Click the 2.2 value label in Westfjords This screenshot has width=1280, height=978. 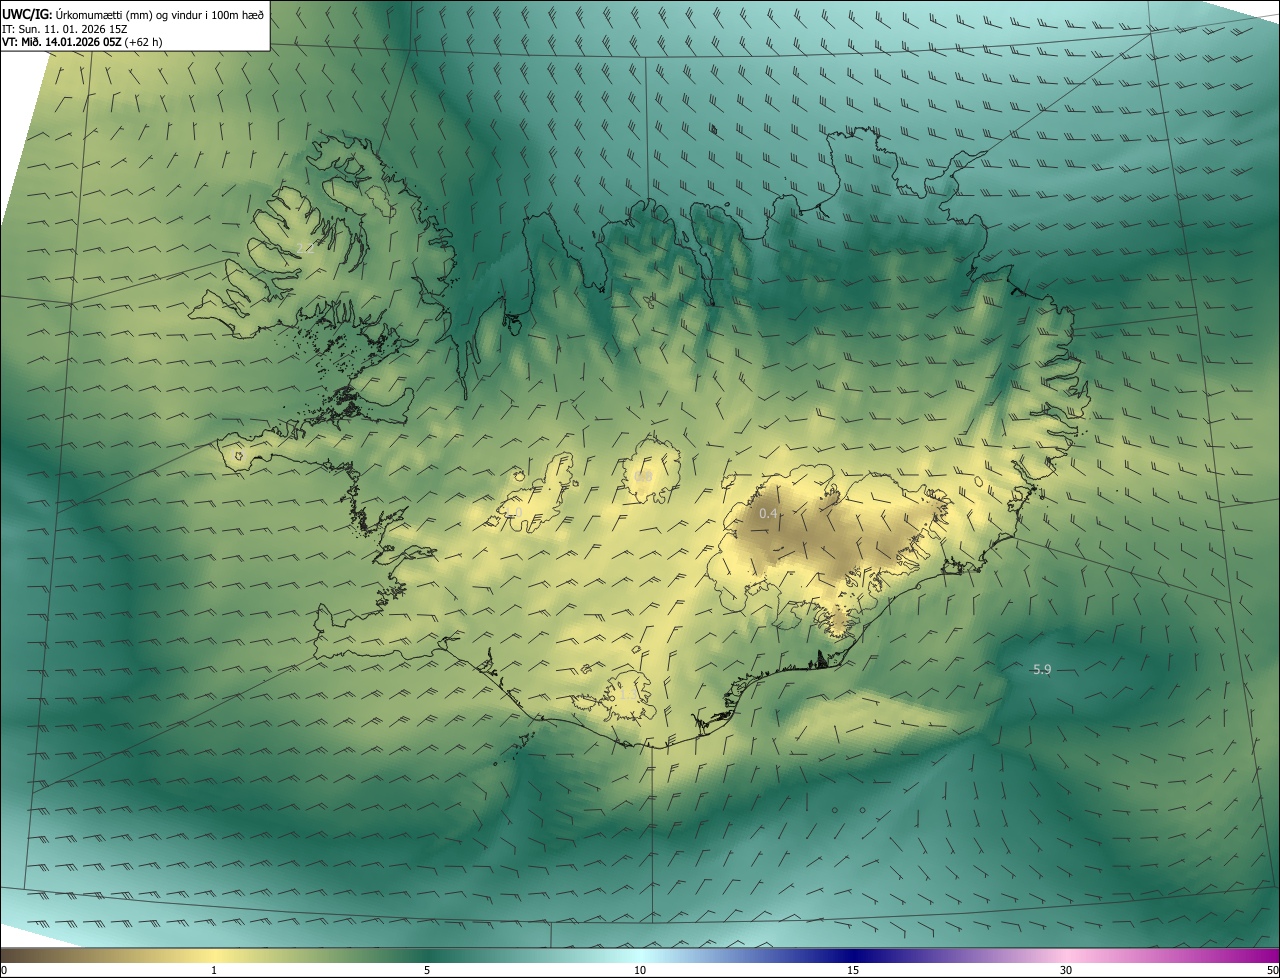point(305,249)
